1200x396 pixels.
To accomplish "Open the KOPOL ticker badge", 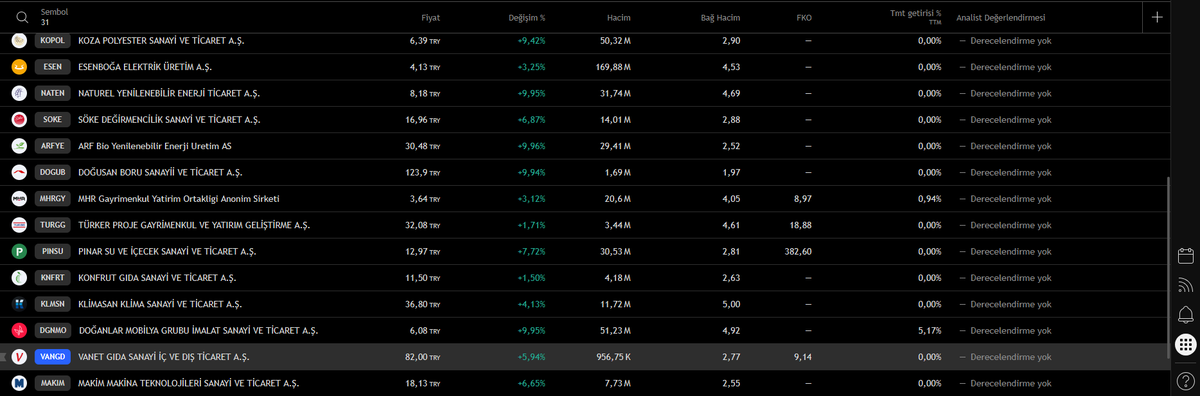I will (x=52, y=40).
